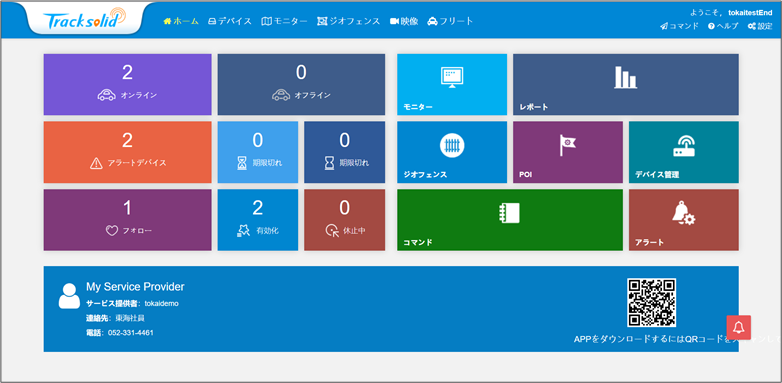782x383 pixels.
Task: Click the コマンド link in header
Action: coord(679,26)
